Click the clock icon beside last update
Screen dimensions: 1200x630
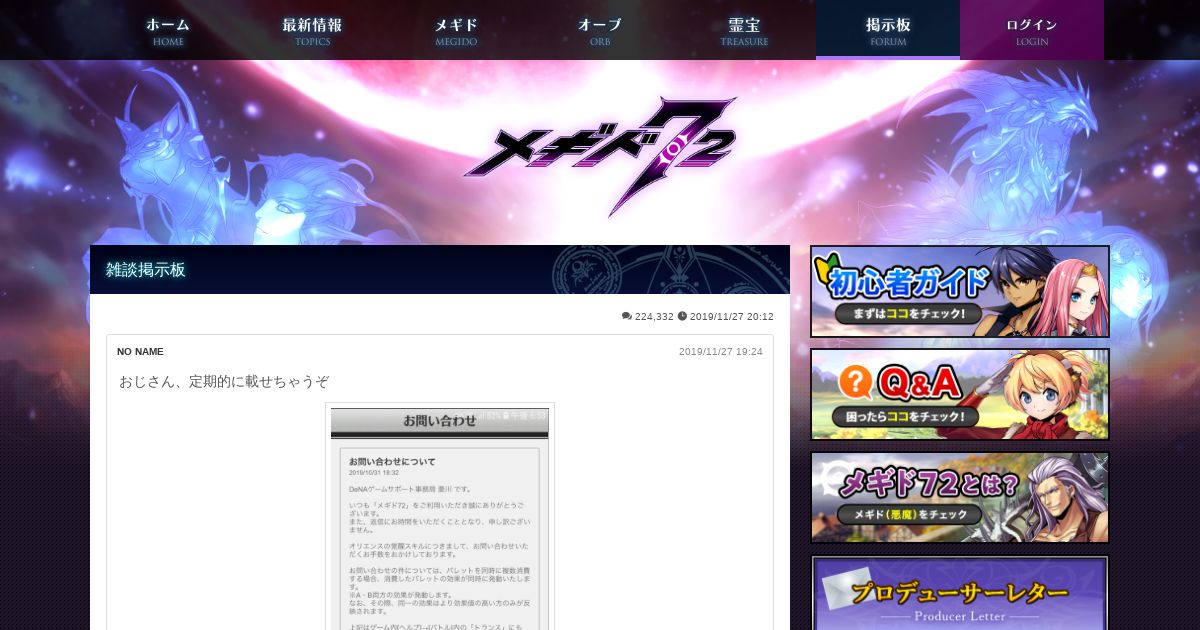click(x=682, y=316)
